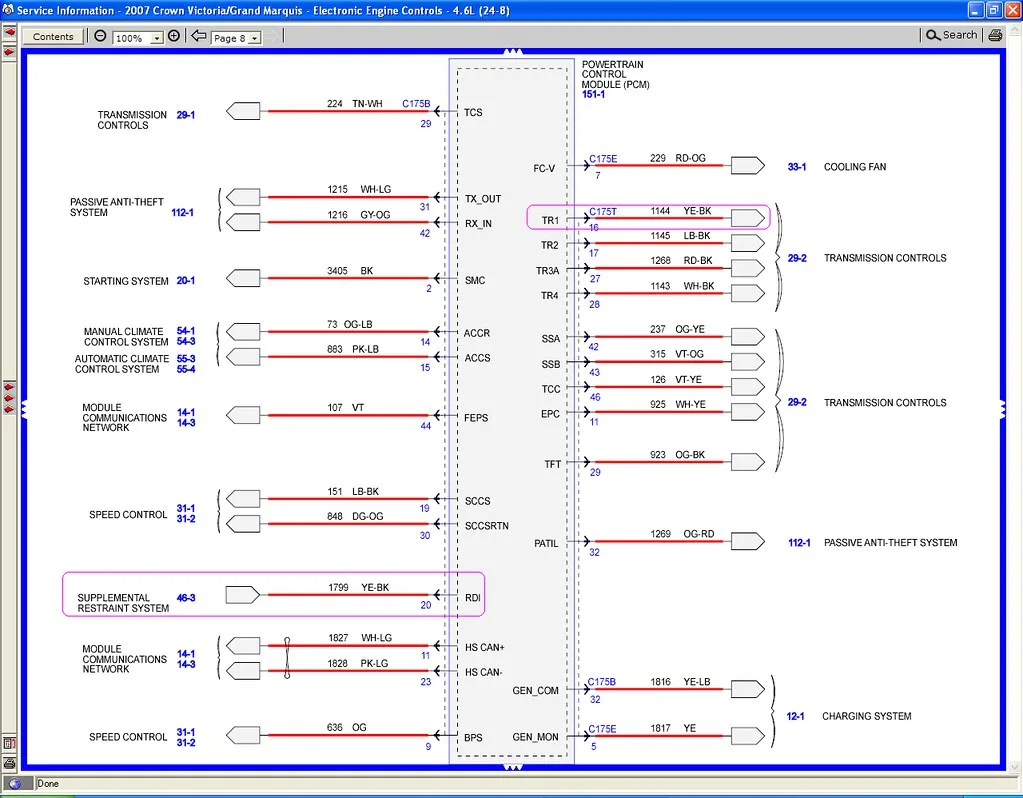Click the off-page connector for wire 229 RD-OG
The width and height of the screenshot is (1023, 798).
[748, 166]
